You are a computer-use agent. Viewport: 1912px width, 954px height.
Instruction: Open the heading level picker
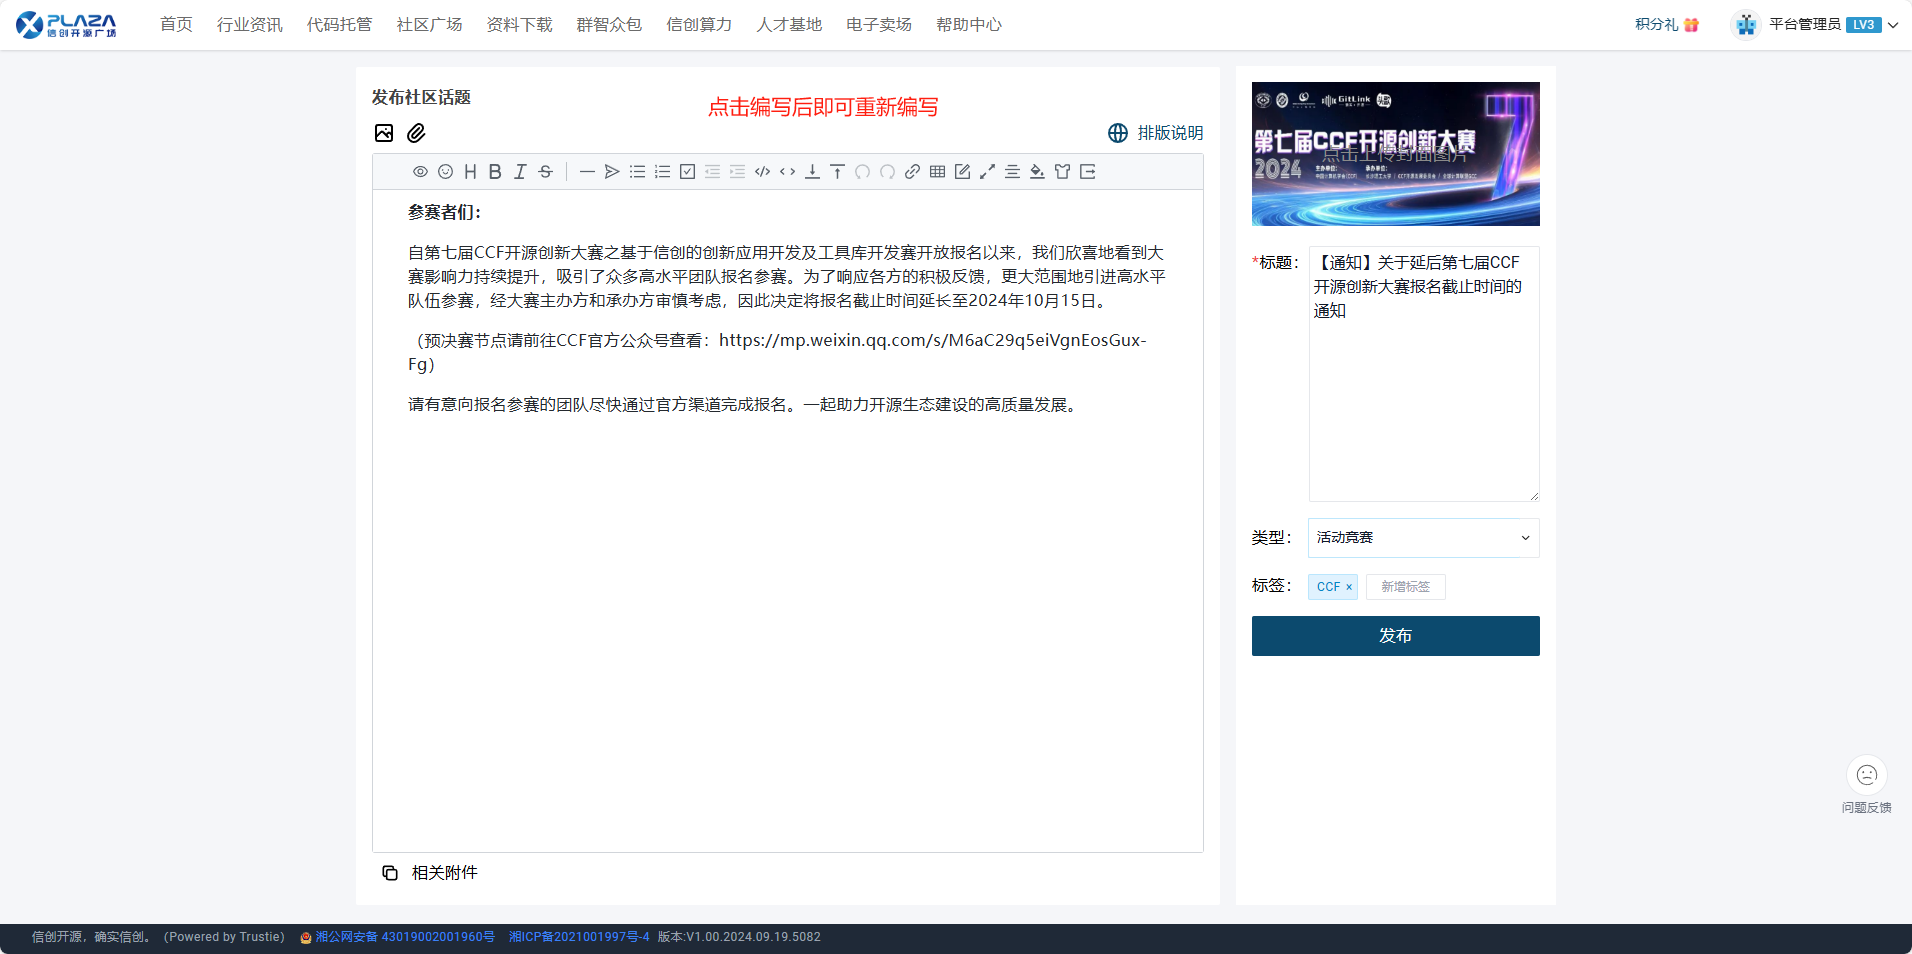pos(470,172)
